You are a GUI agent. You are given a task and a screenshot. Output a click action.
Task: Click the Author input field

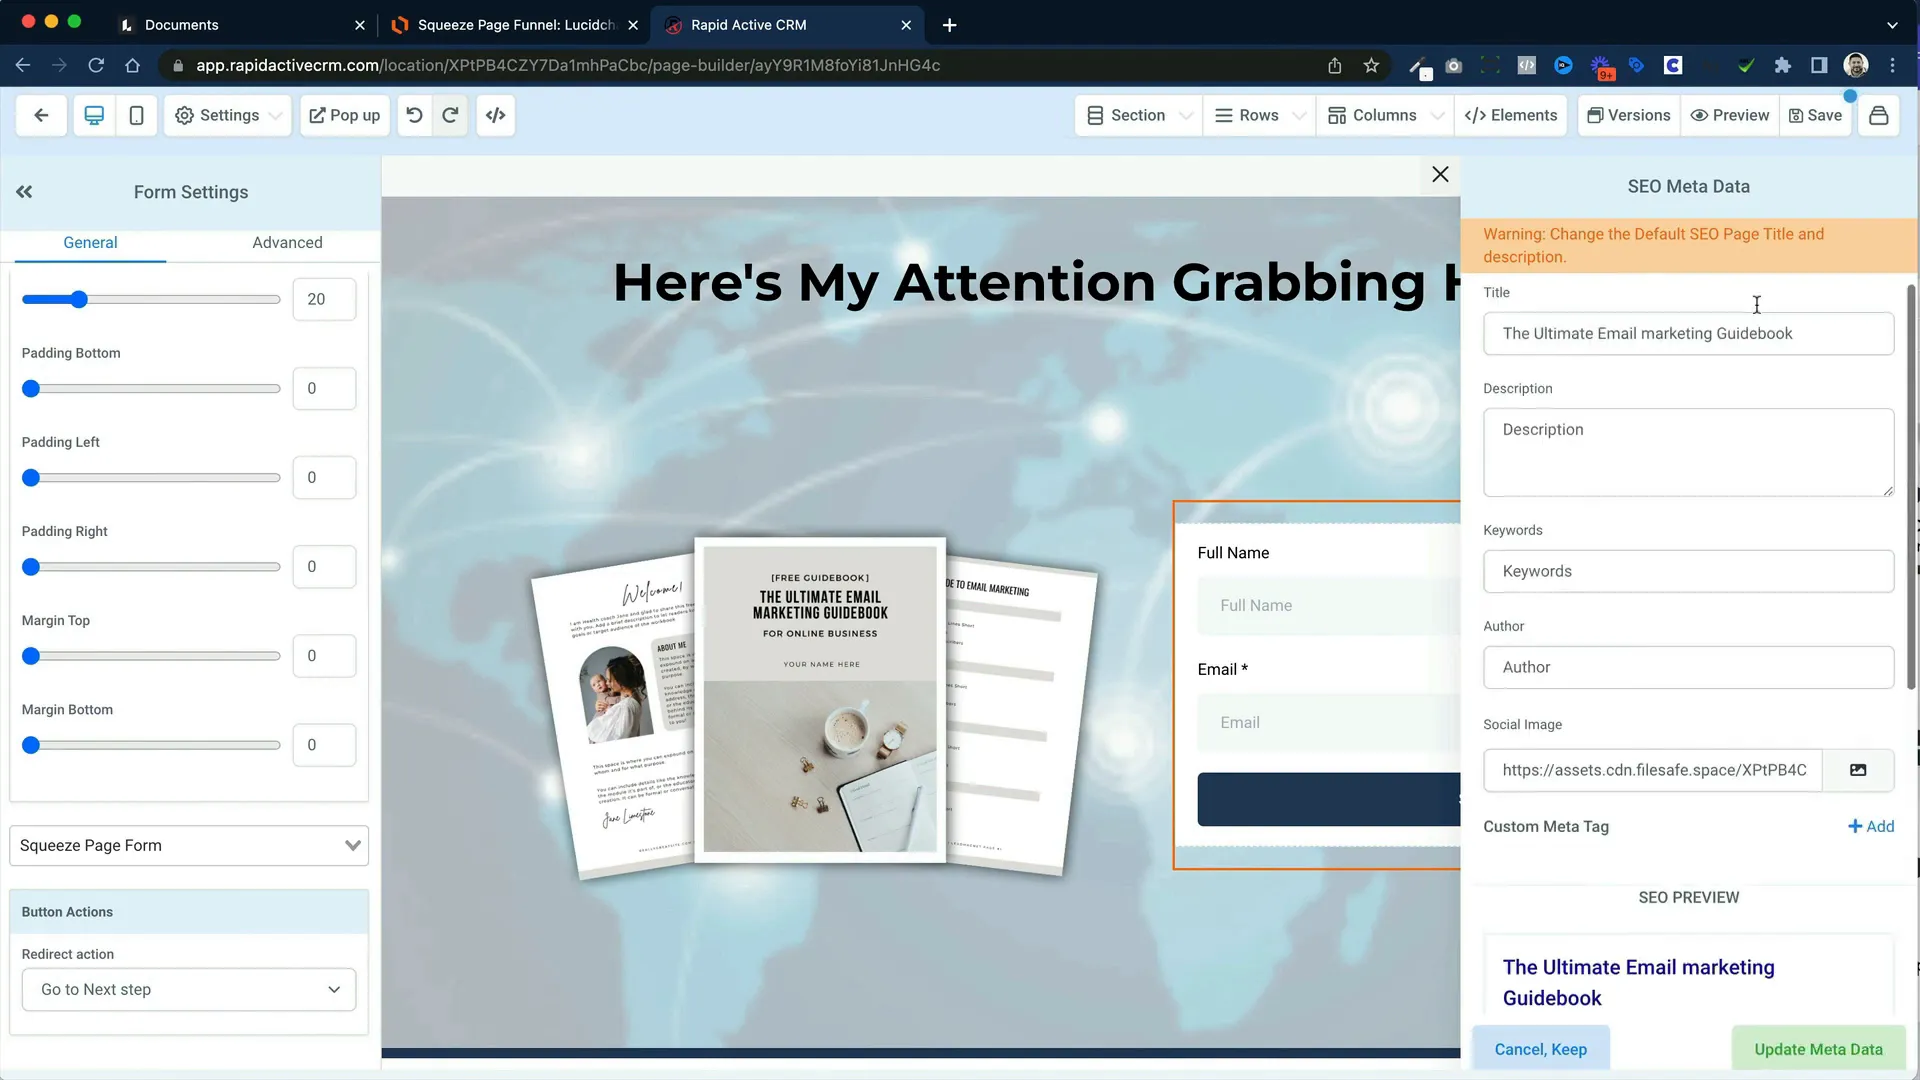coord(1688,667)
